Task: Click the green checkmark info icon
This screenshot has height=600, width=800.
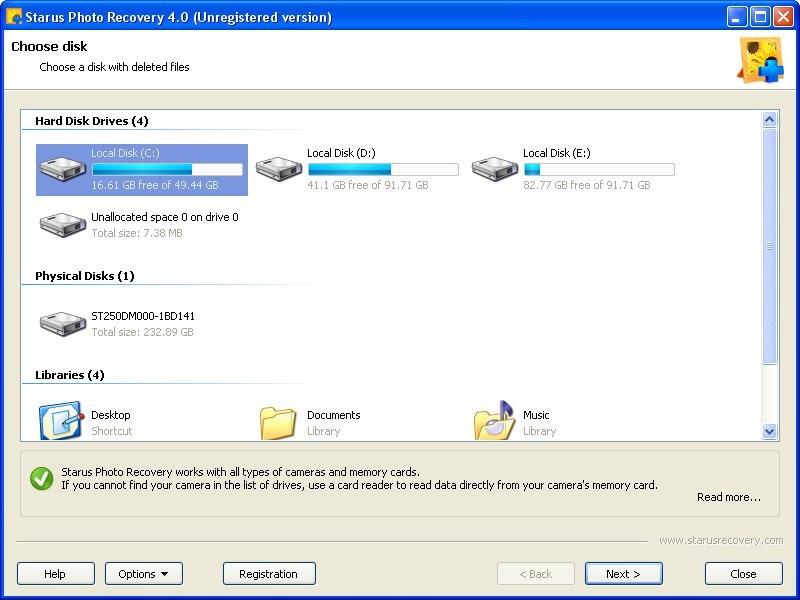Action: click(41, 479)
